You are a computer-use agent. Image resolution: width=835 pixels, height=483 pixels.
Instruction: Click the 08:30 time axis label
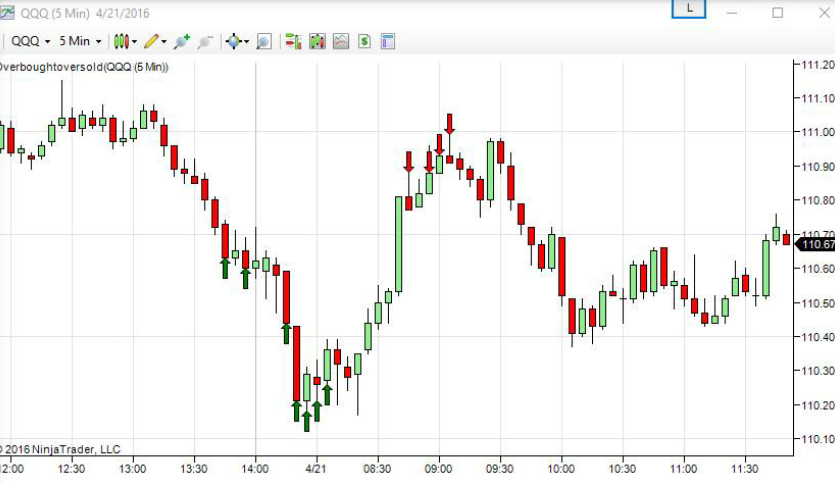(x=377, y=469)
